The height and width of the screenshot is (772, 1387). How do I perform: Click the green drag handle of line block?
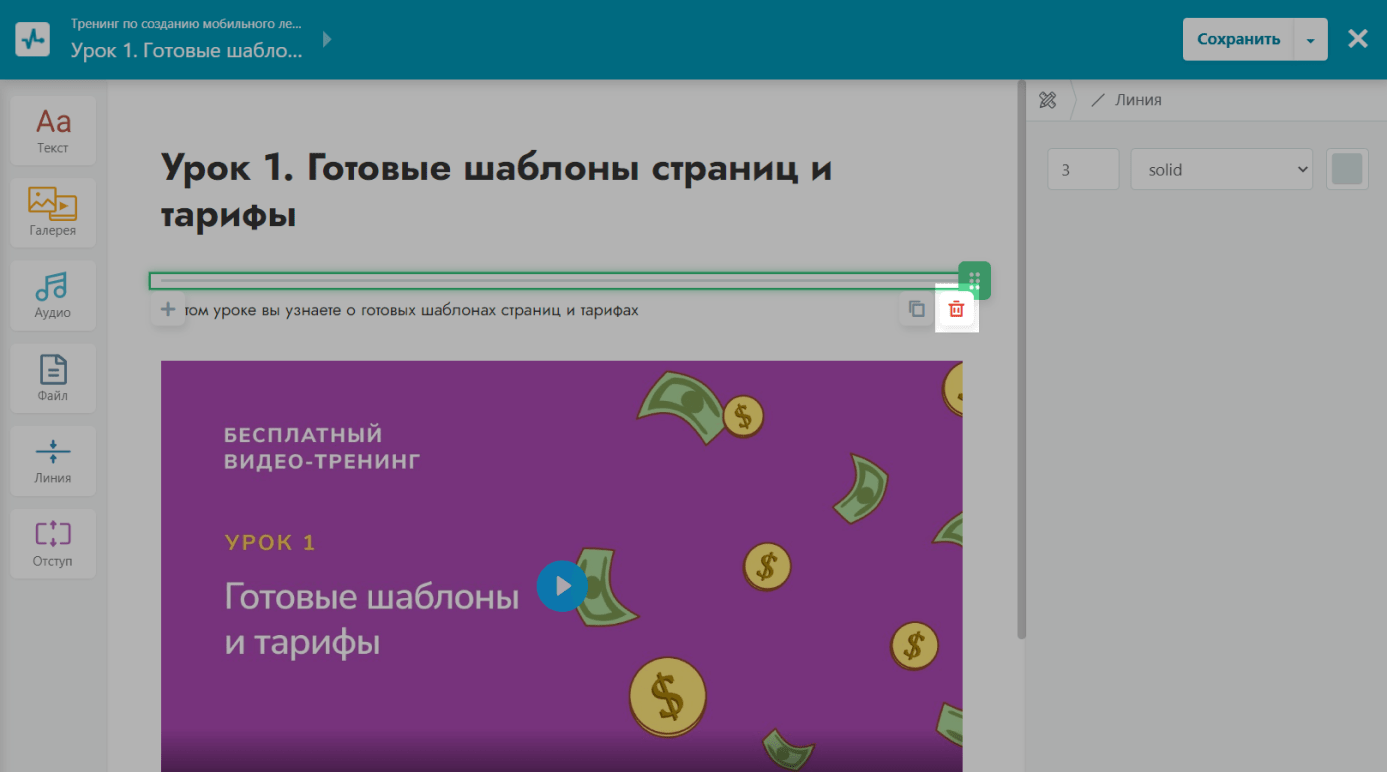974,280
